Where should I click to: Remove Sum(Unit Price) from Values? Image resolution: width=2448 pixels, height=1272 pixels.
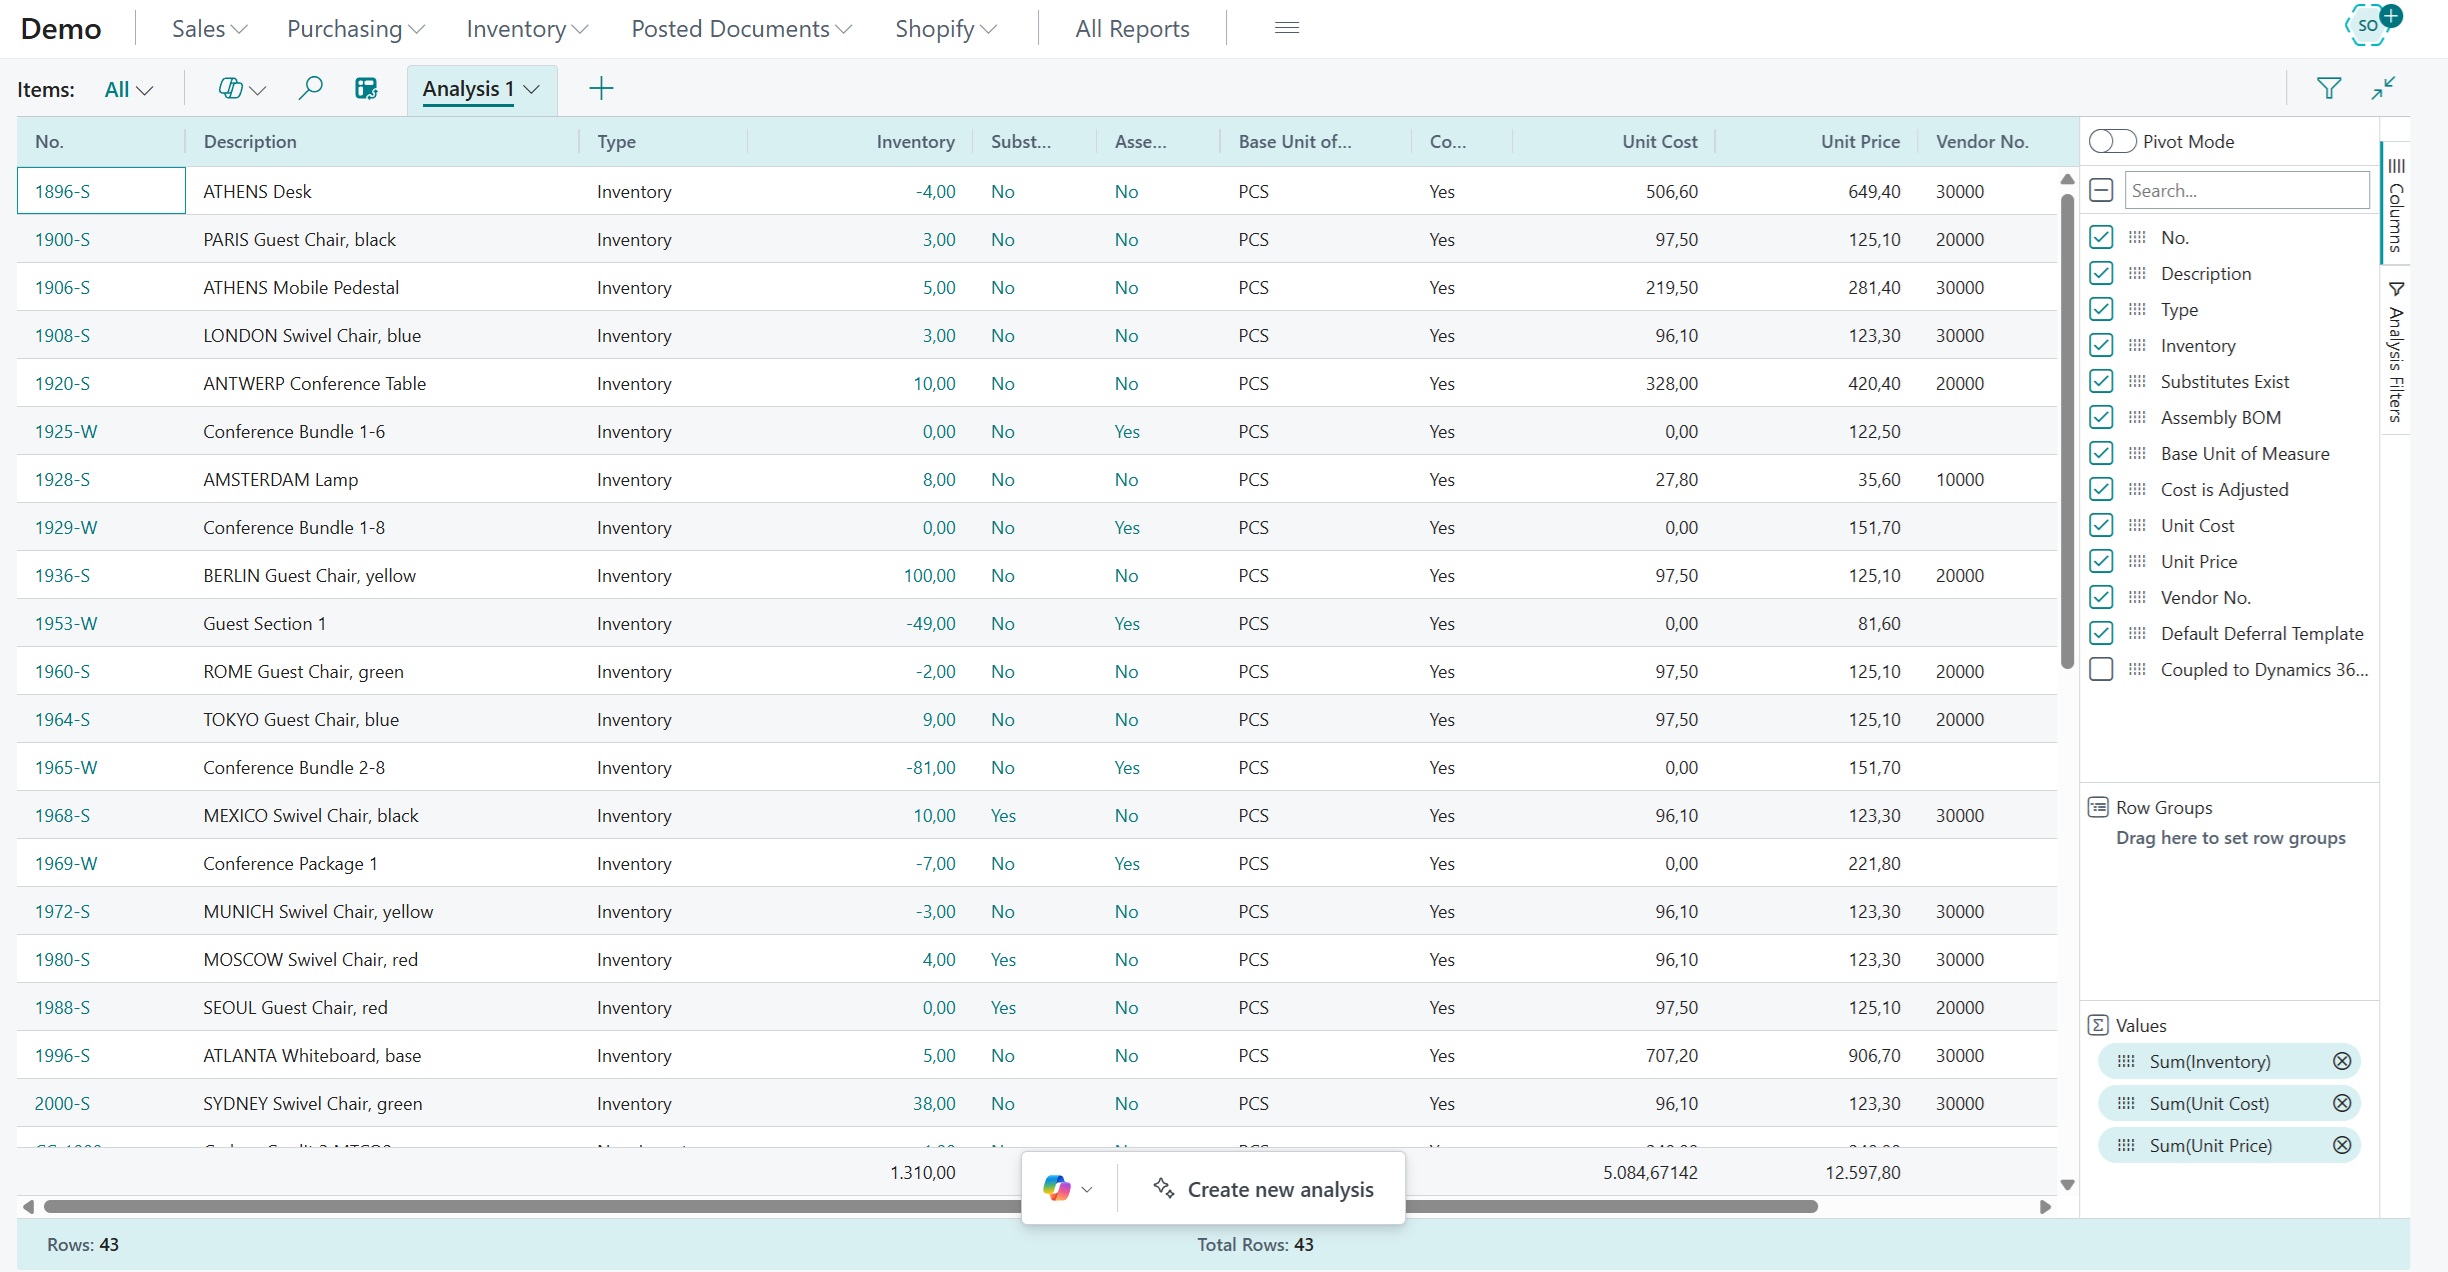coord(2342,1145)
